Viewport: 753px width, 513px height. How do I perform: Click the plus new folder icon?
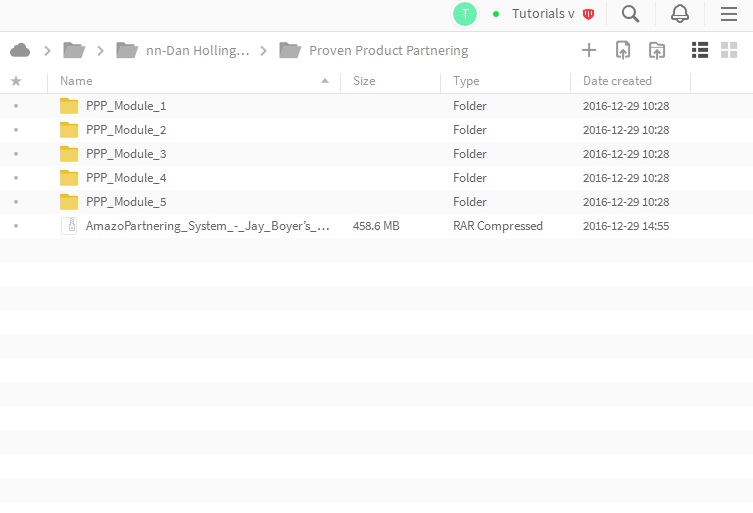coord(589,50)
